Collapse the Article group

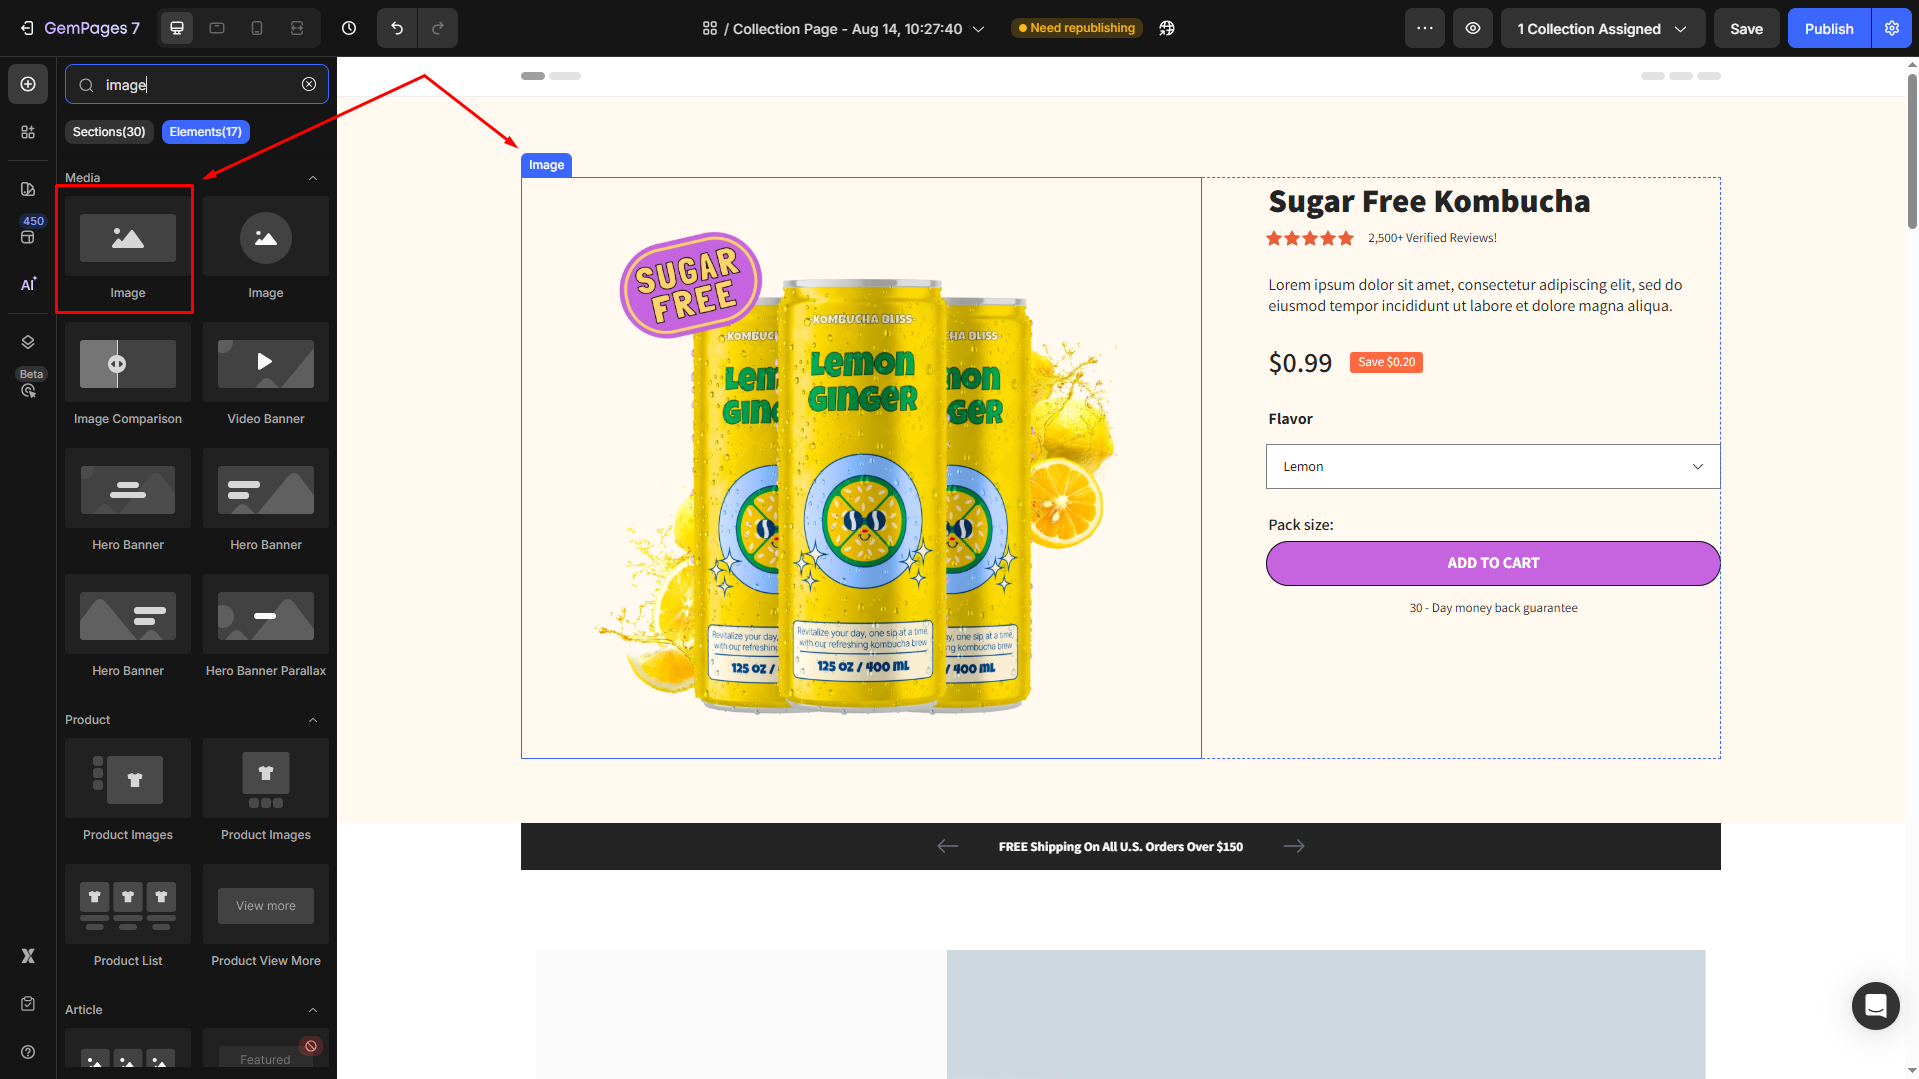coord(313,1010)
